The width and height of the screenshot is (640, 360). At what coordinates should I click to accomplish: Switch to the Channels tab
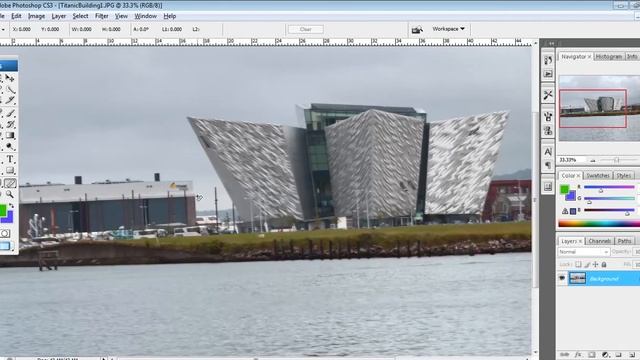pyautogui.click(x=599, y=241)
